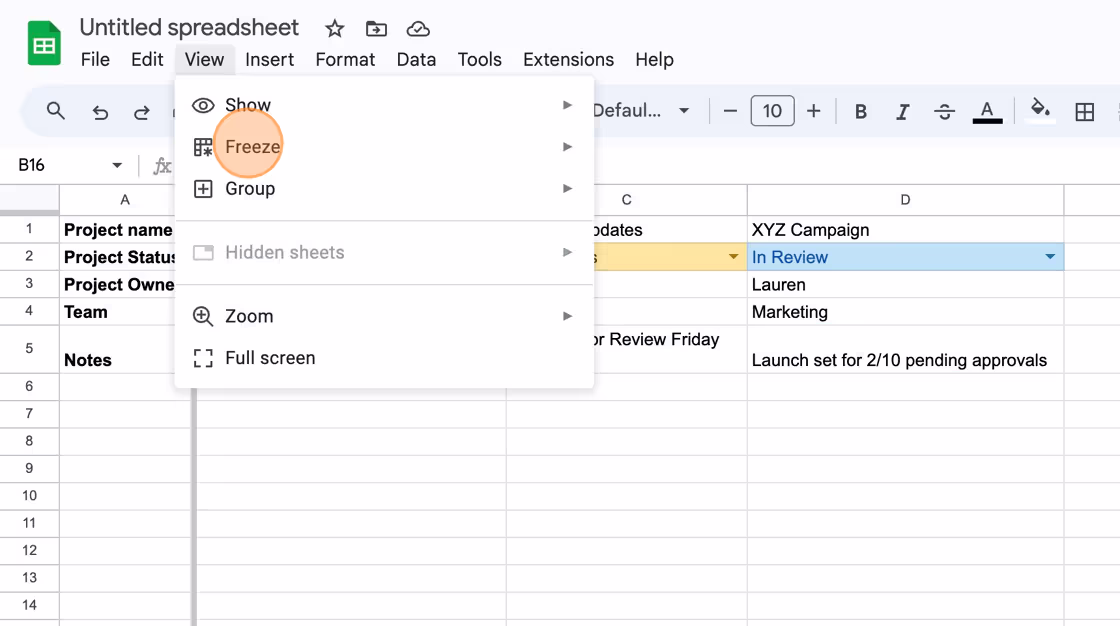Select column A header
The image size is (1120, 626).
pyautogui.click(x=125, y=200)
